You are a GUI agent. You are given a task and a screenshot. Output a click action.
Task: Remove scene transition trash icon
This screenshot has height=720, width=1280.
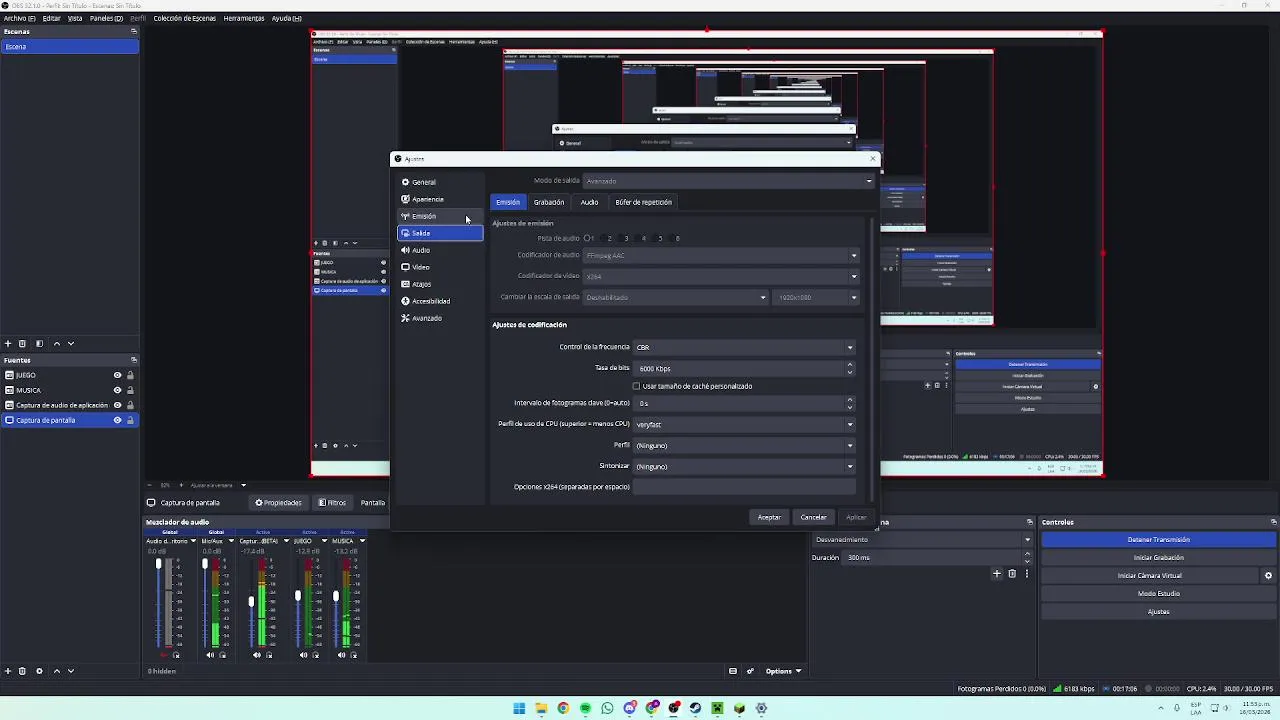point(1012,574)
